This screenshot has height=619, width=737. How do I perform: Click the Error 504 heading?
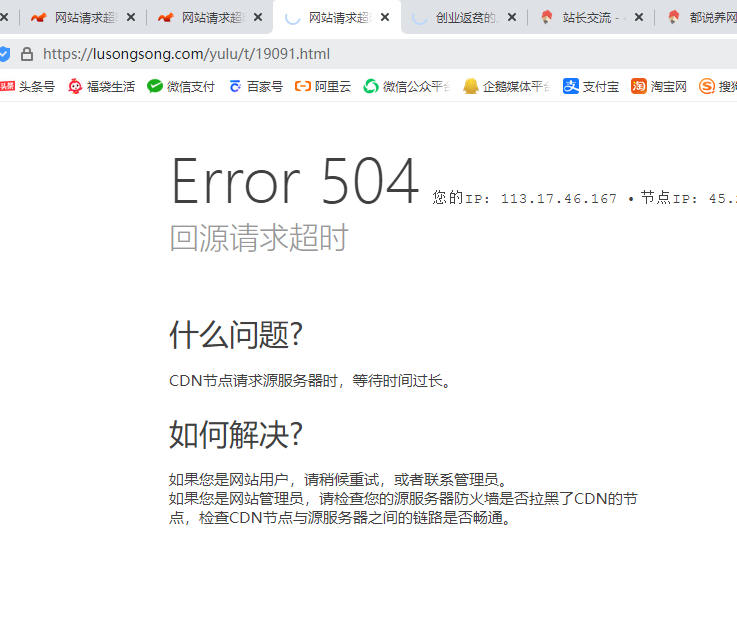(295, 181)
